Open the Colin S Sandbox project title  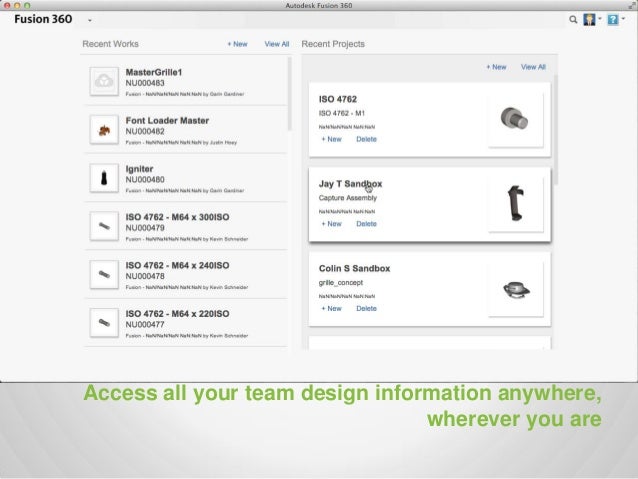tap(354, 269)
